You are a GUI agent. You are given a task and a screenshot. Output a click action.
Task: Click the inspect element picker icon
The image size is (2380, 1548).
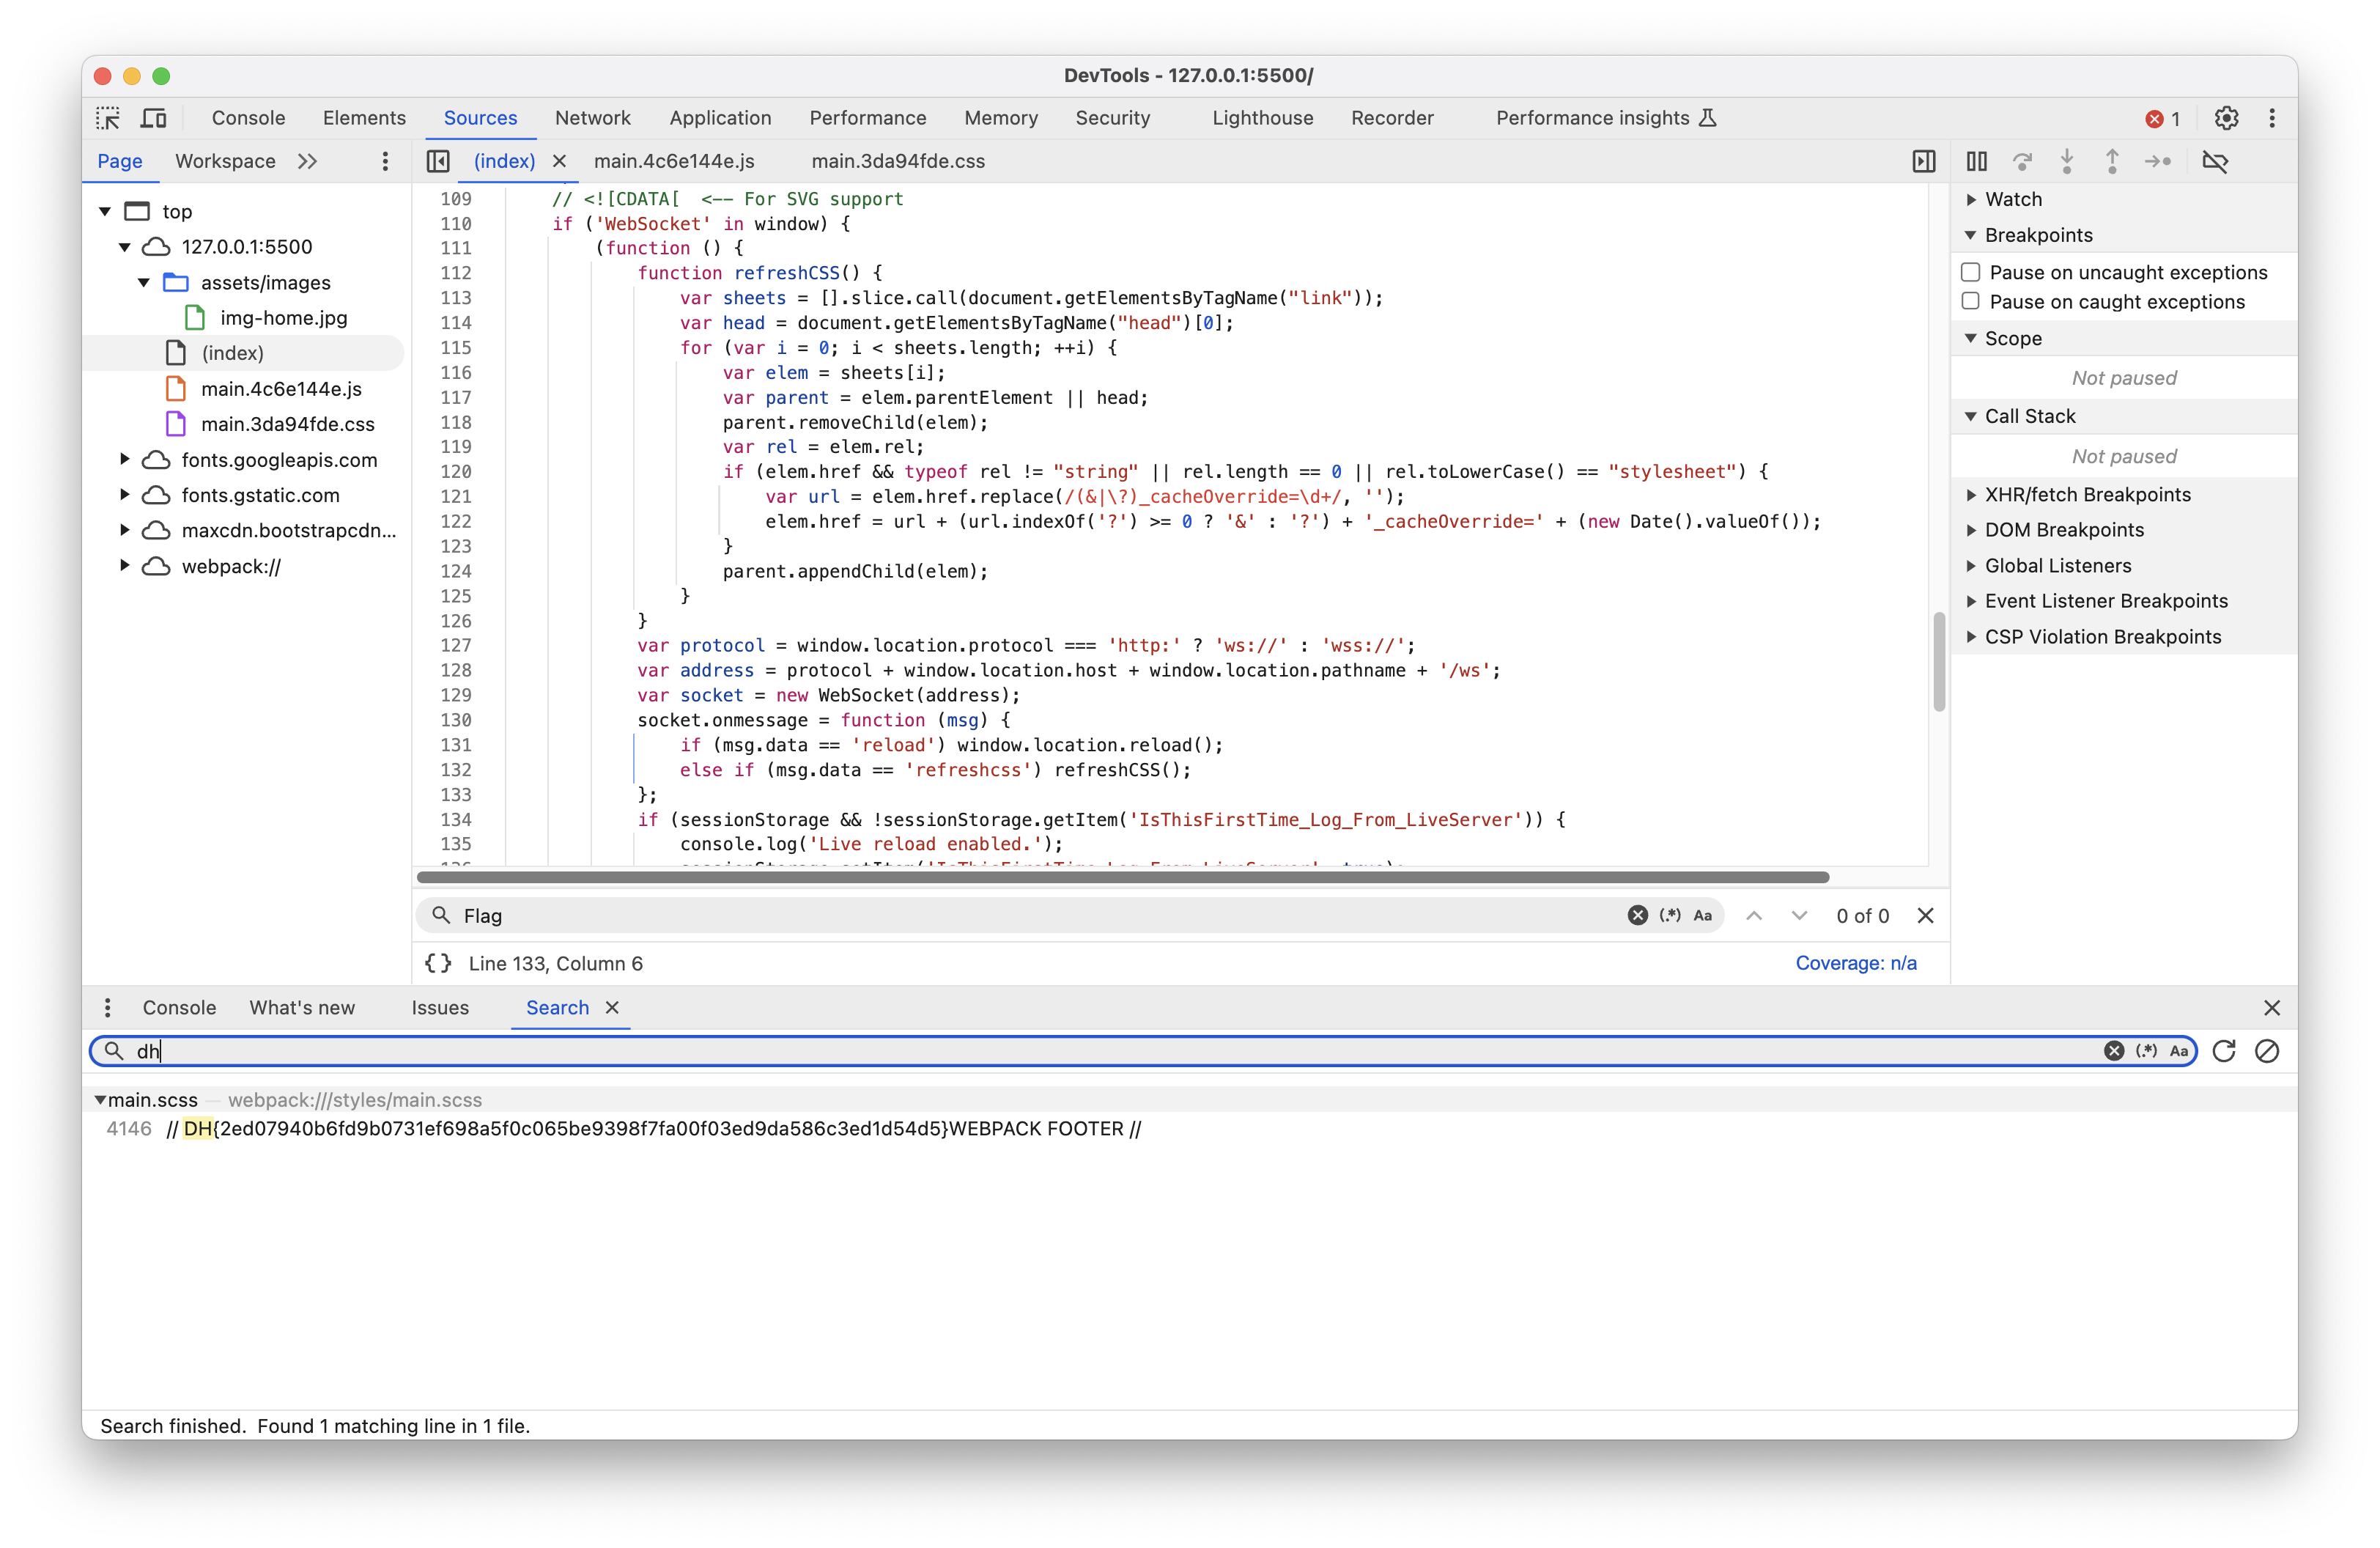(108, 118)
